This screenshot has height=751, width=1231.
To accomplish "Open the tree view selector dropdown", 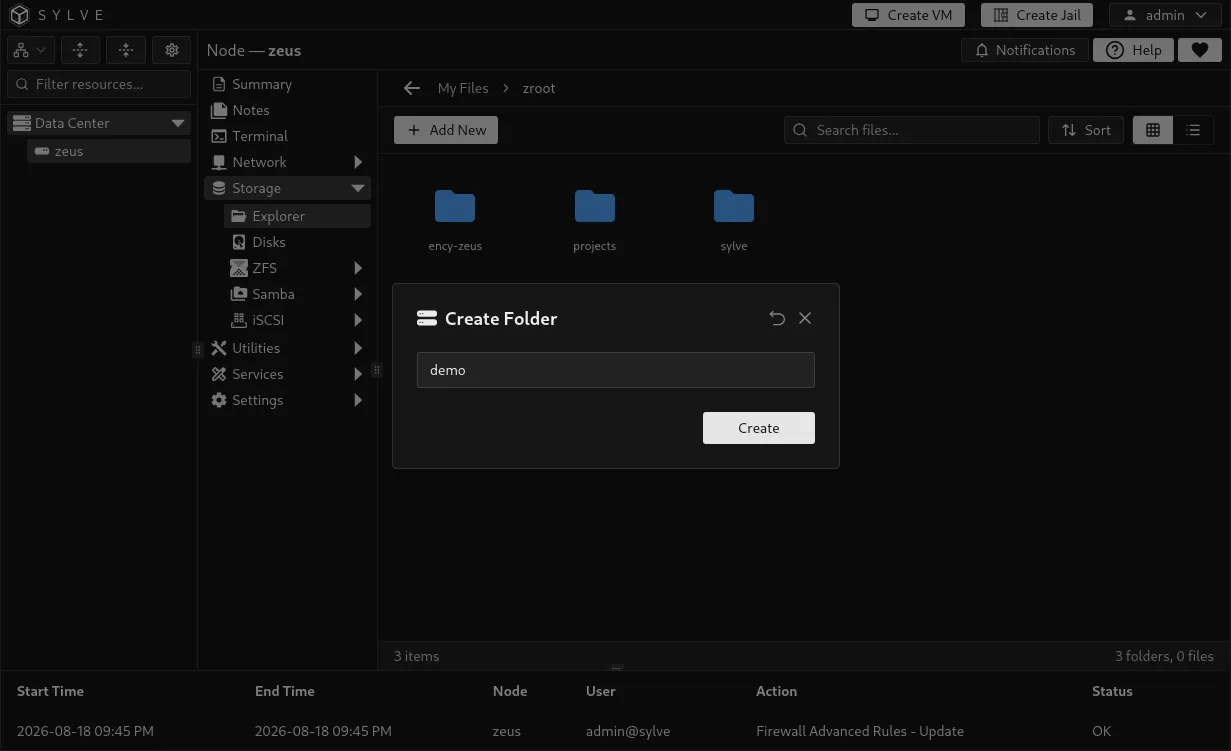I will [x=30, y=50].
